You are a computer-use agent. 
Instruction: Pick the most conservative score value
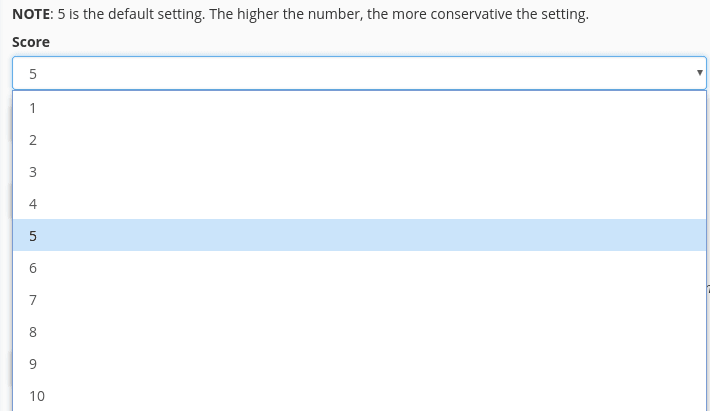pyautogui.click(x=359, y=396)
